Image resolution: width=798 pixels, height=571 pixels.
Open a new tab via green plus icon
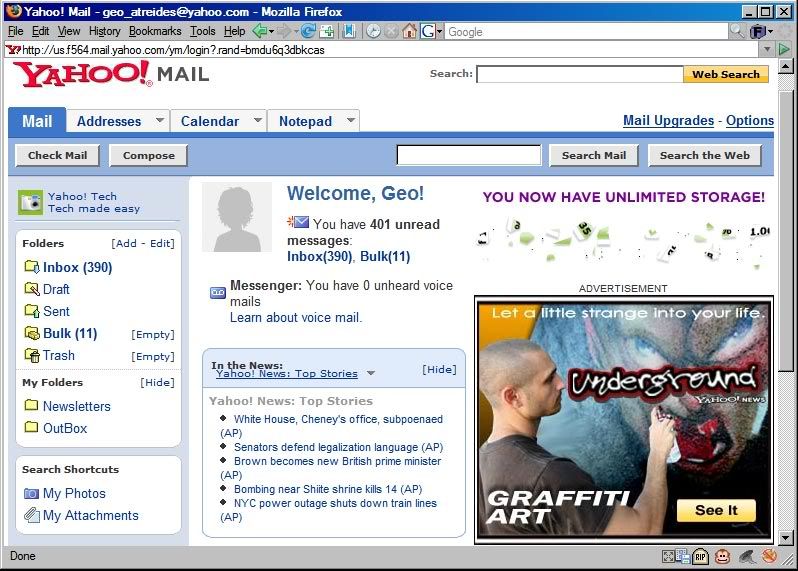pos(327,32)
